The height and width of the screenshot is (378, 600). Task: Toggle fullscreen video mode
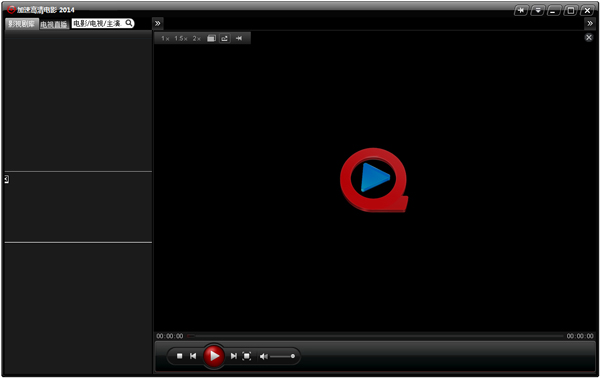[x=247, y=356]
